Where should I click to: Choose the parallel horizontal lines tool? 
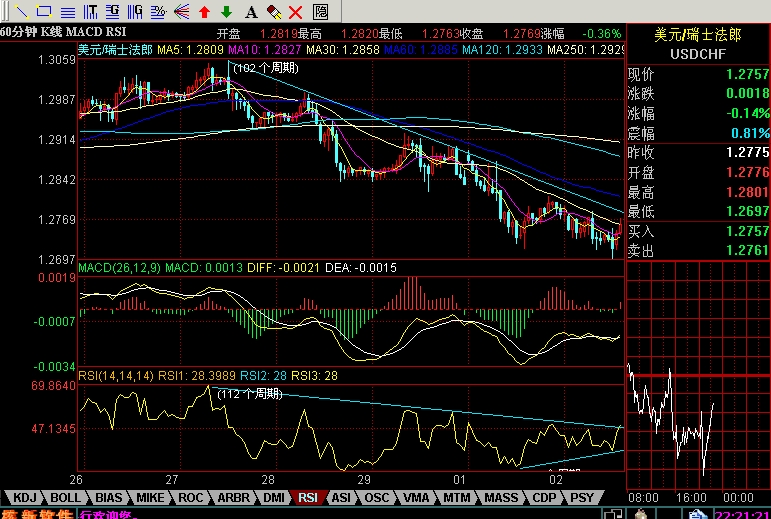tap(68, 11)
